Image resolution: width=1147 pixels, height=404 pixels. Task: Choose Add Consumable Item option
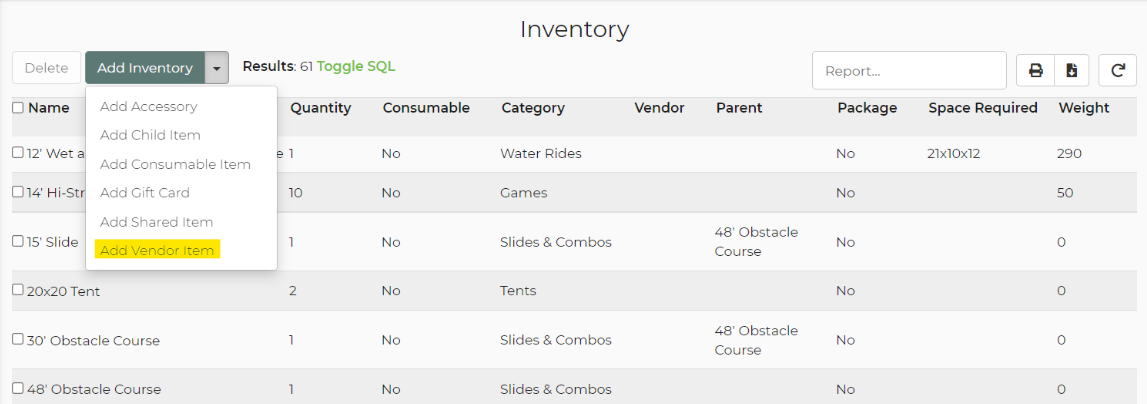pyautogui.click(x=176, y=164)
